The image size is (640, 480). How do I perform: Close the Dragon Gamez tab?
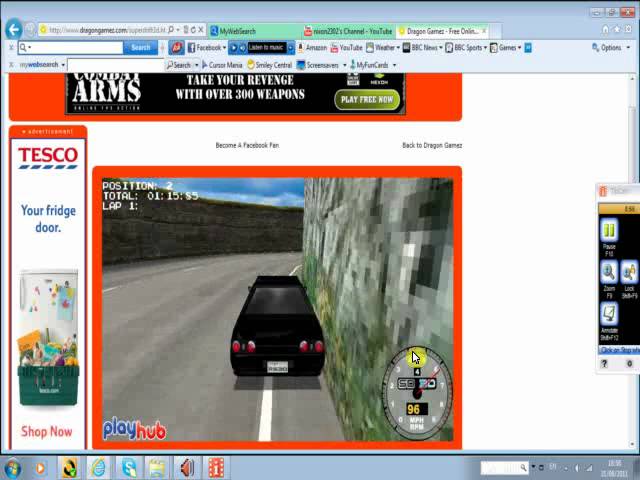click(x=484, y=31)
